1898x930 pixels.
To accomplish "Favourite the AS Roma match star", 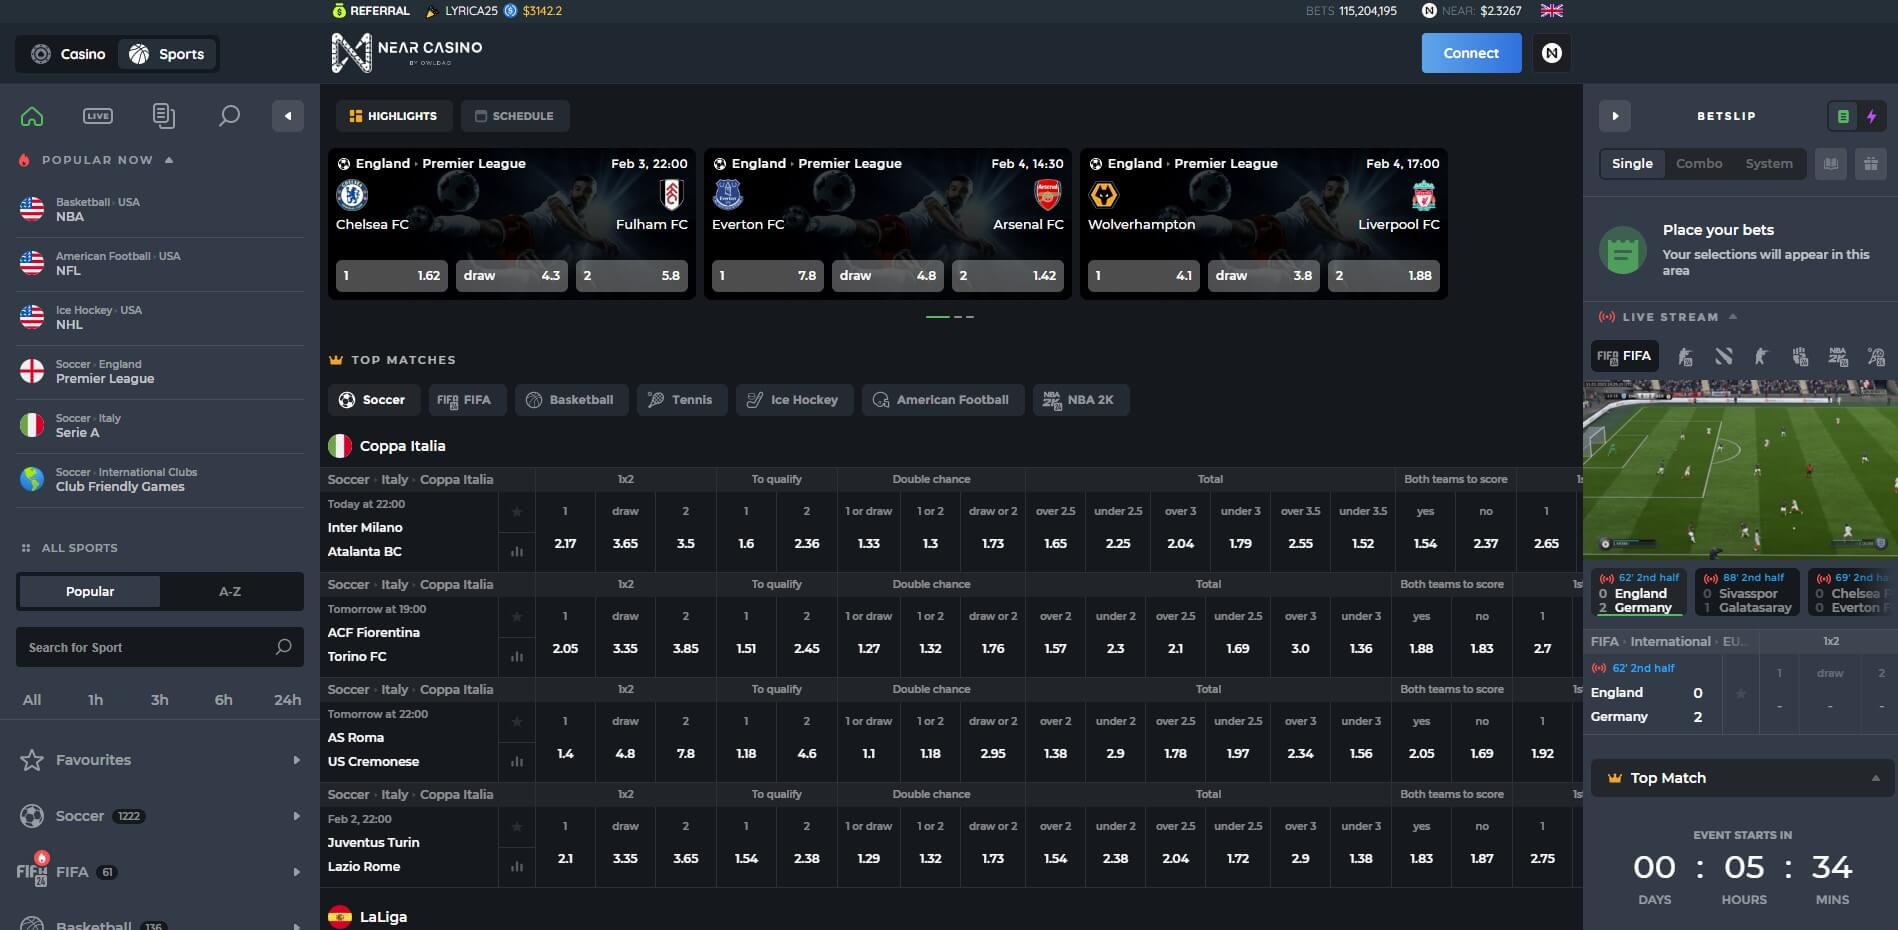I will click(x=517, y=722).
